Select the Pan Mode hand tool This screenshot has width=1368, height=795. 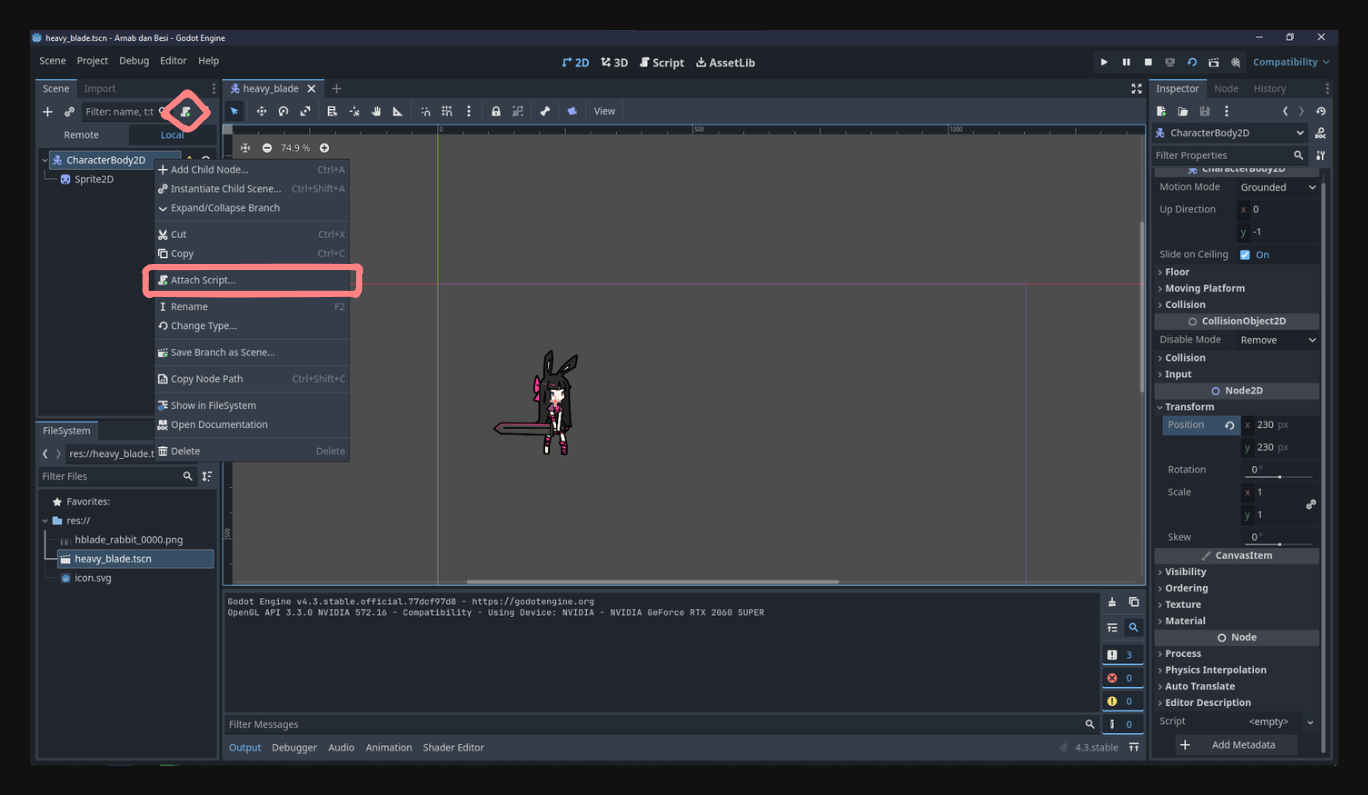tap(377, 111)
